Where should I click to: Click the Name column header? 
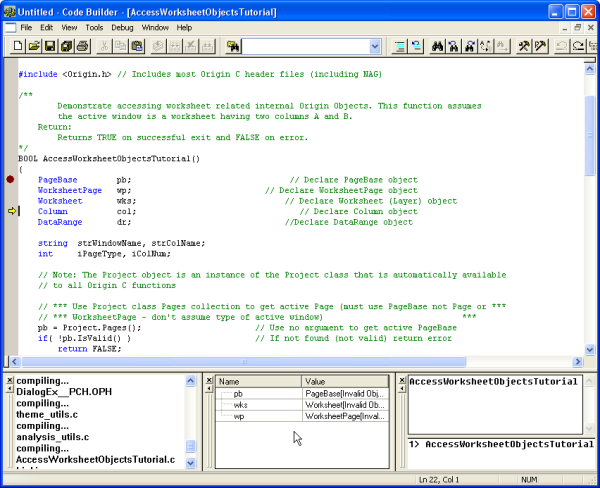(x=258, y=381)
